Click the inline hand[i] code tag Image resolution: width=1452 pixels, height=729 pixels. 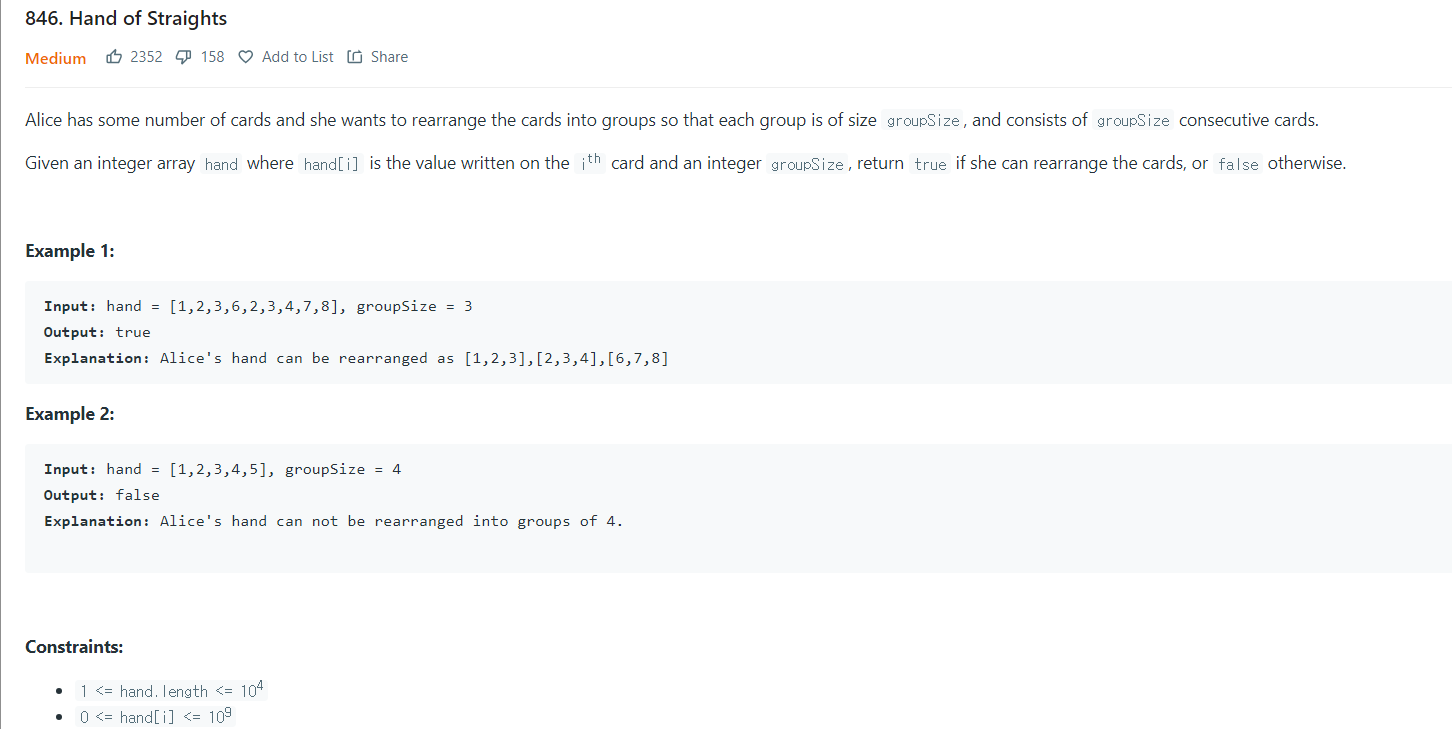pos(331,163)
